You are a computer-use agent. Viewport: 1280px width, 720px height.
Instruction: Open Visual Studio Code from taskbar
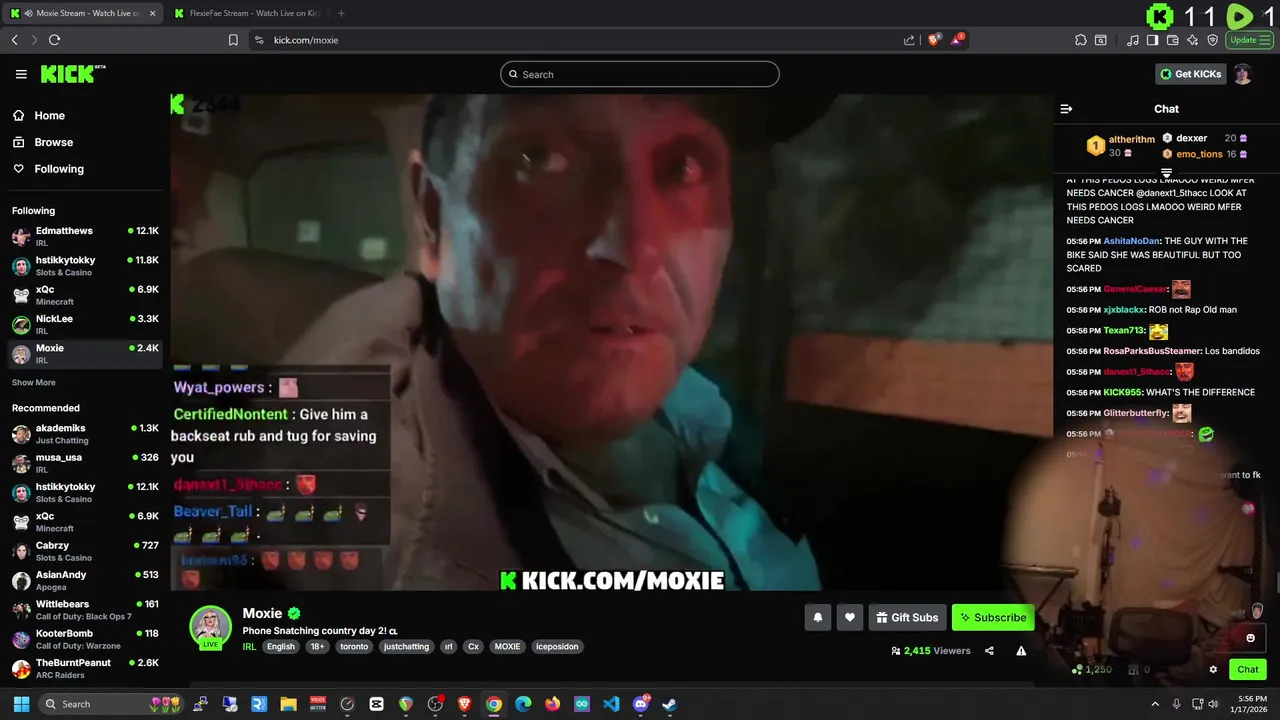pyautogui.click(x=611, y=704)
